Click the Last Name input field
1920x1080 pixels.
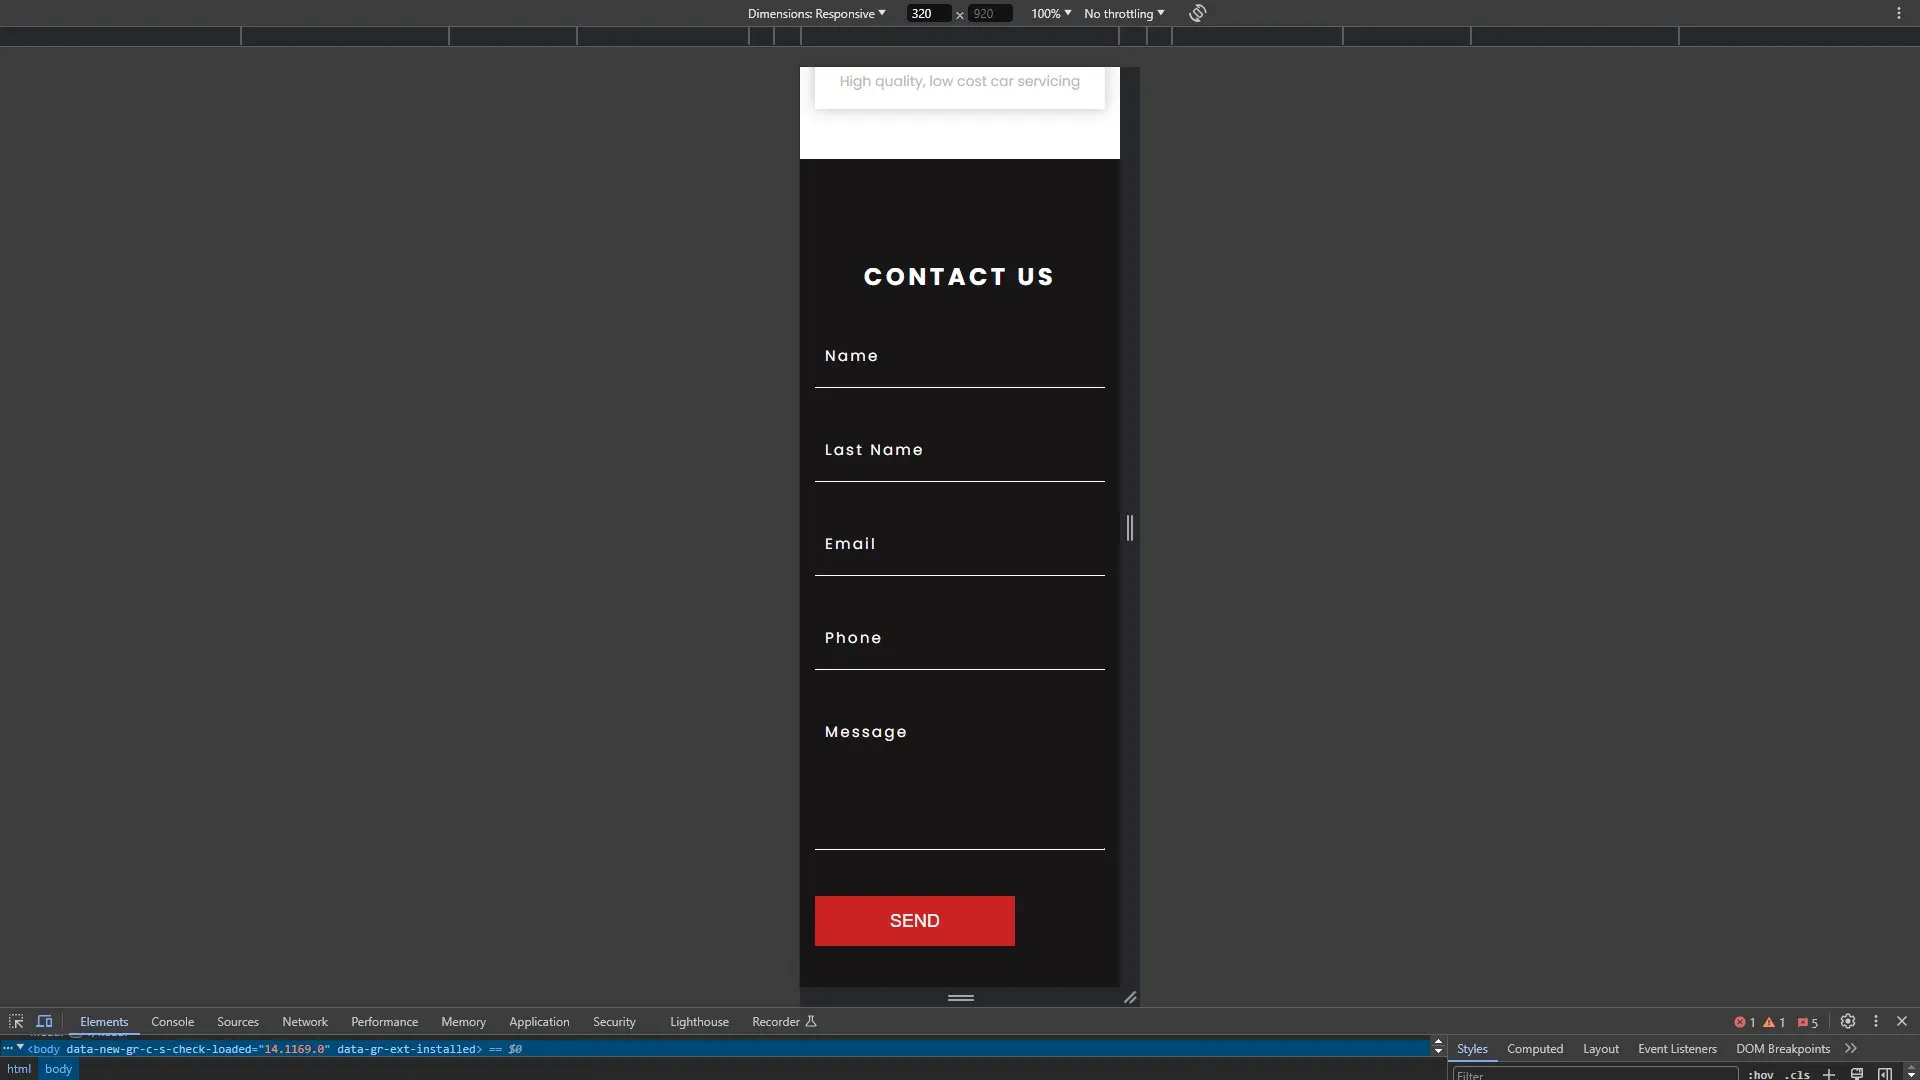pyautogui.click(x=959, y=450)
